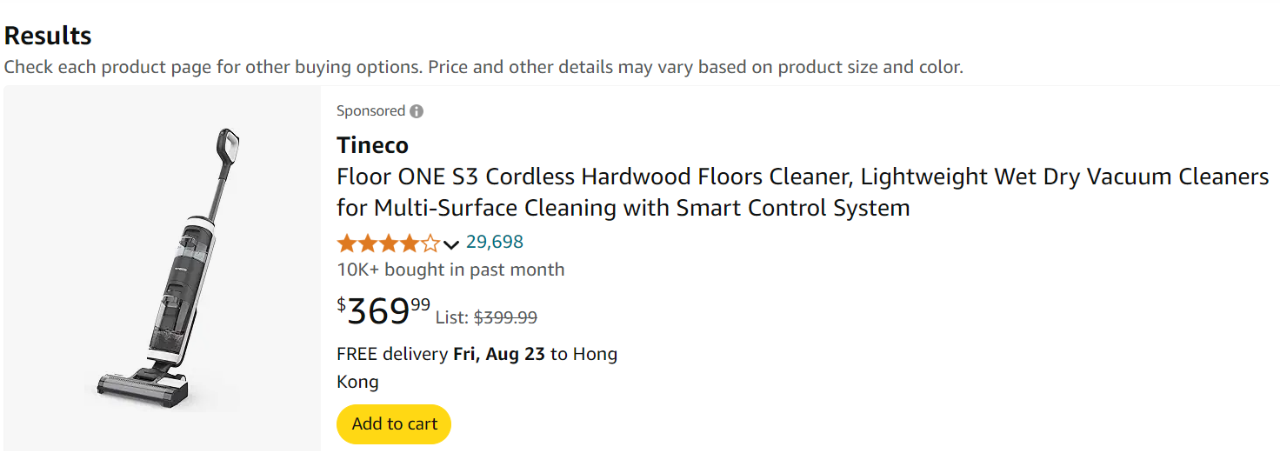Open the 29,698 ratings link
The height and width of the screenshot is (451, 1280).
pos(494,242)
